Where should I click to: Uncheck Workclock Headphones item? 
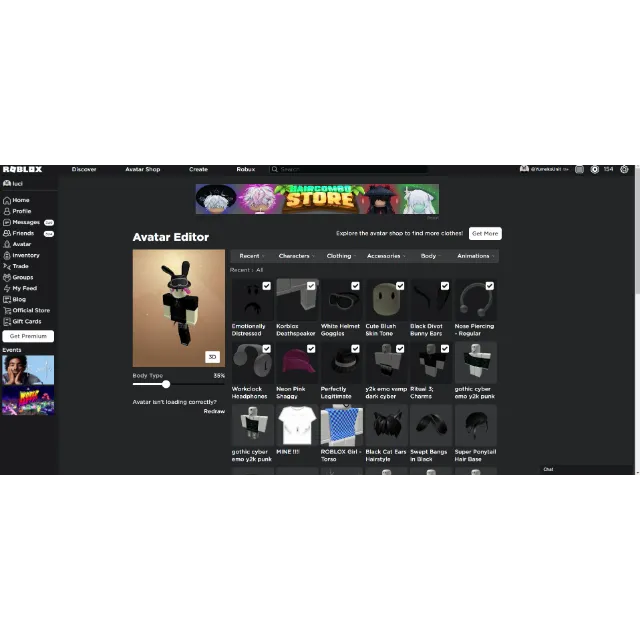click(x=267, y=349)
